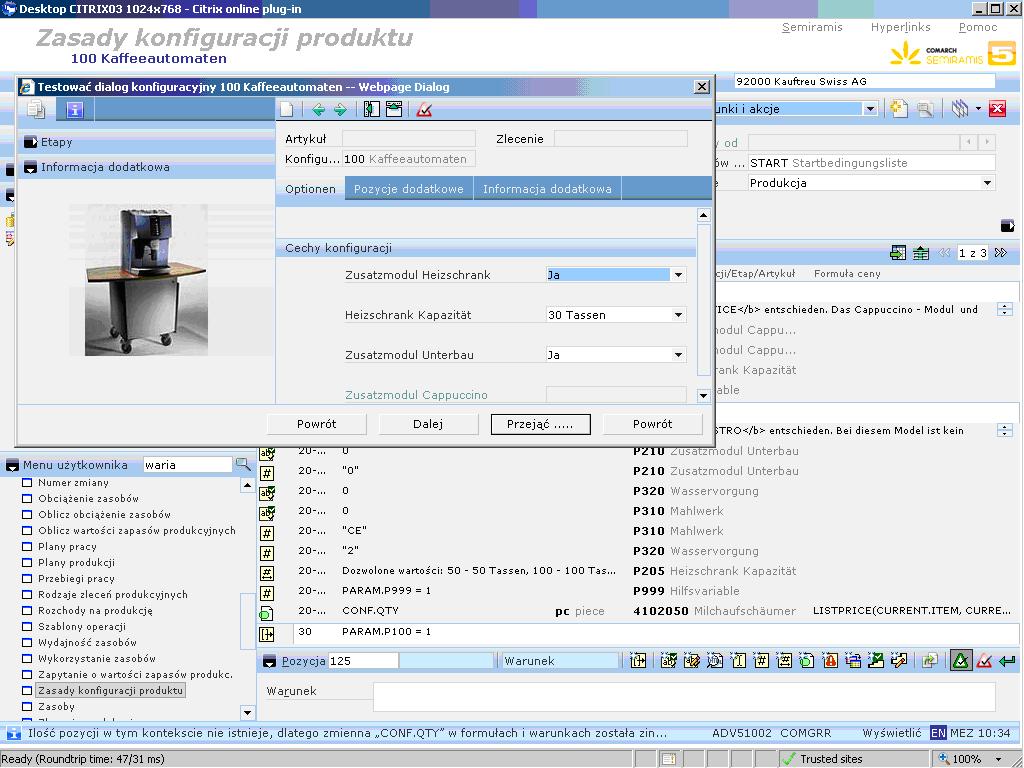Click the green forward arrow in dialog toolbar
Viewport: 1024px width, 768px height.
click(340, 110)
